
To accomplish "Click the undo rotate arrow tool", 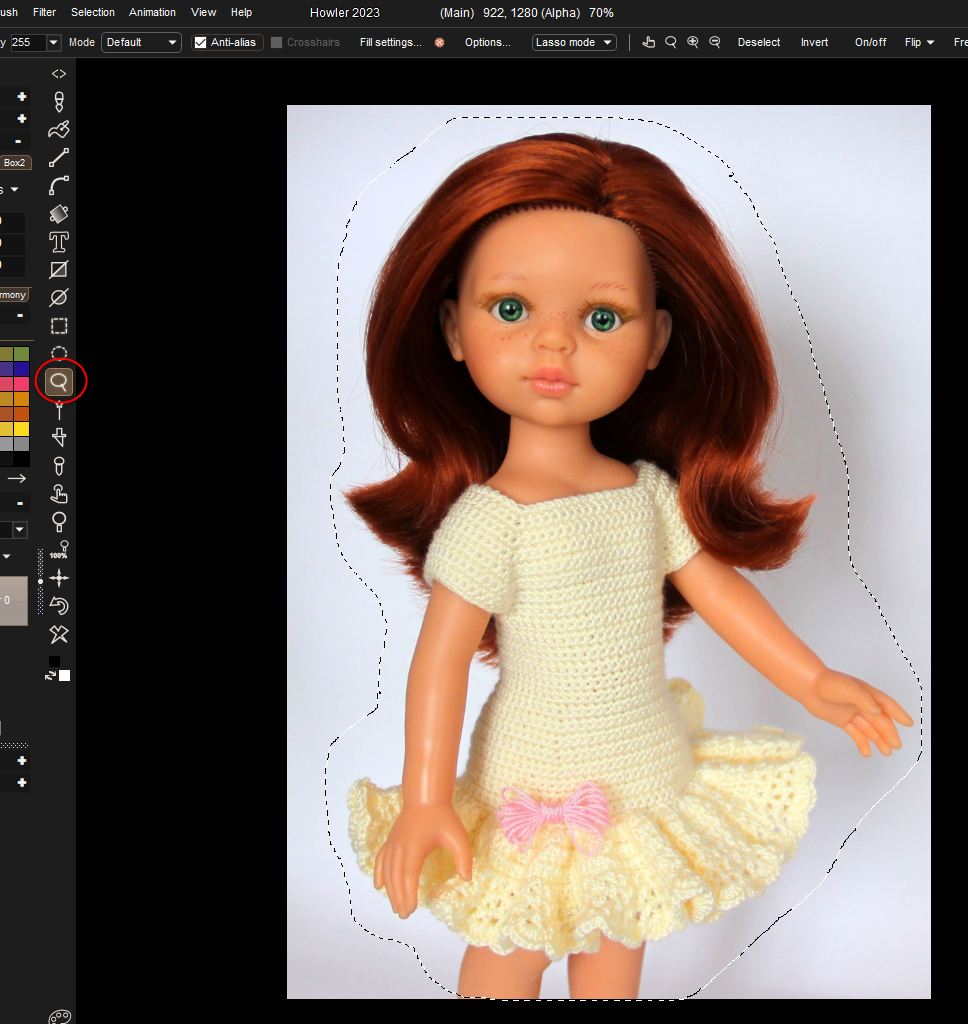I will 59,606.
